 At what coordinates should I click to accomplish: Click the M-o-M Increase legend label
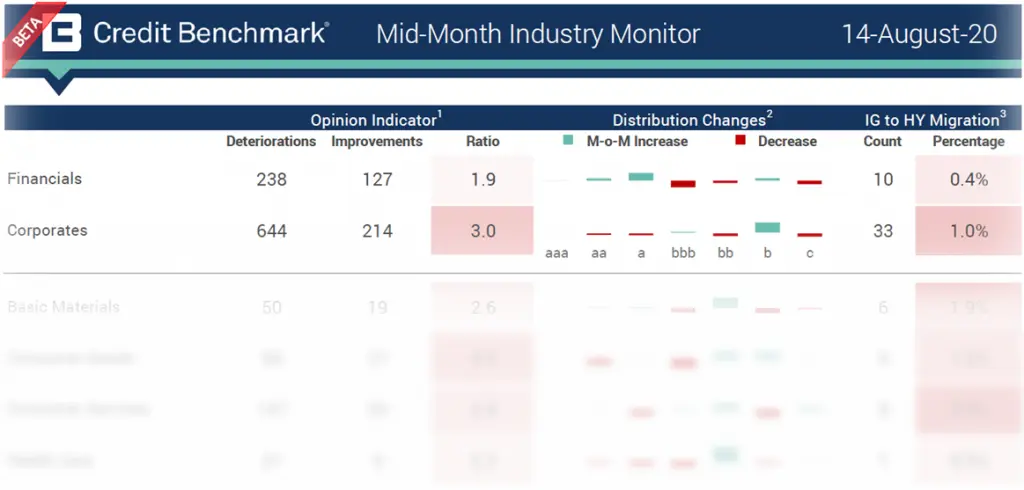[637, 141]
